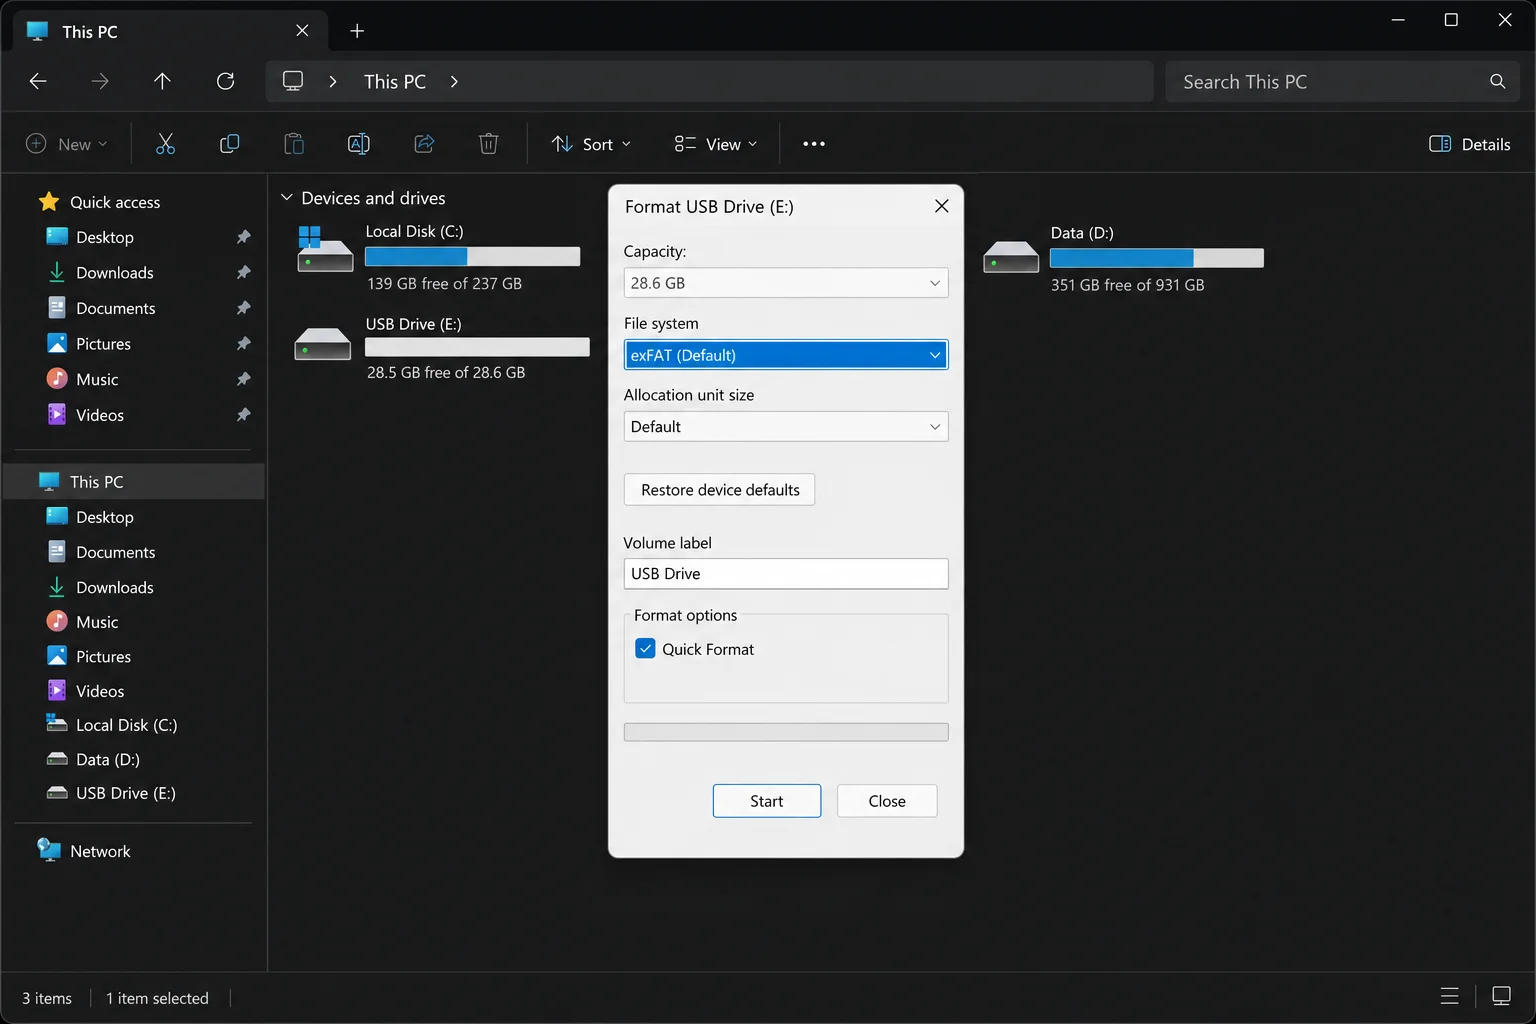Open the See more ellipsis menu
The image size is (1536, 1024).
[x=814, y=144]
